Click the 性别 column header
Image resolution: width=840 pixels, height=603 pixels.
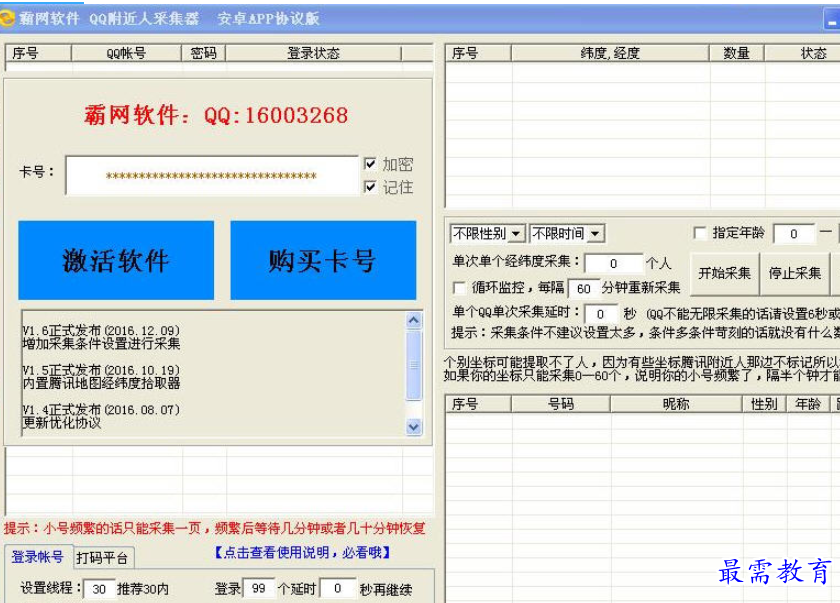(764, 404)
